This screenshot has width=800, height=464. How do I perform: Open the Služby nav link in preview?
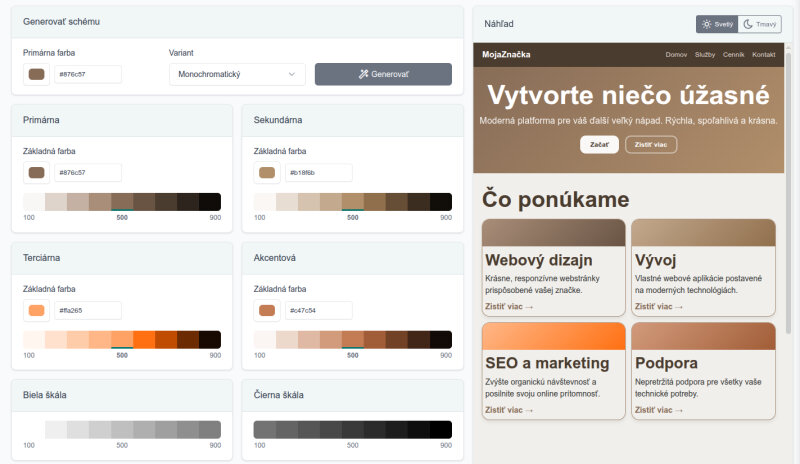(705, 55)
